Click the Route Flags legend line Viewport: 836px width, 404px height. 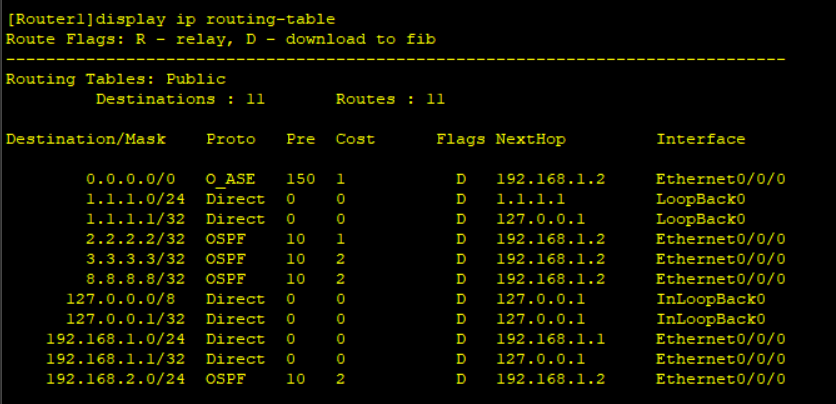(221, 39)
